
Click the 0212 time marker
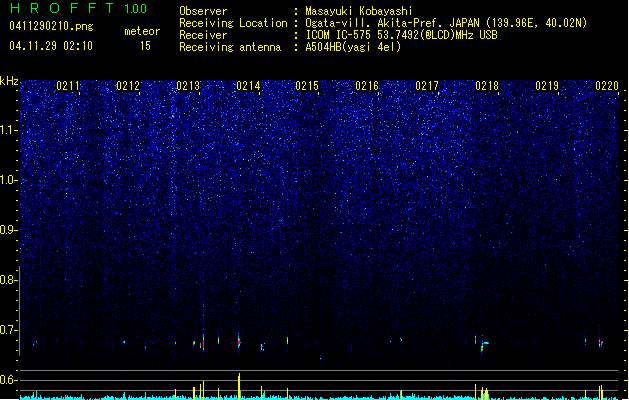[128, 86]
